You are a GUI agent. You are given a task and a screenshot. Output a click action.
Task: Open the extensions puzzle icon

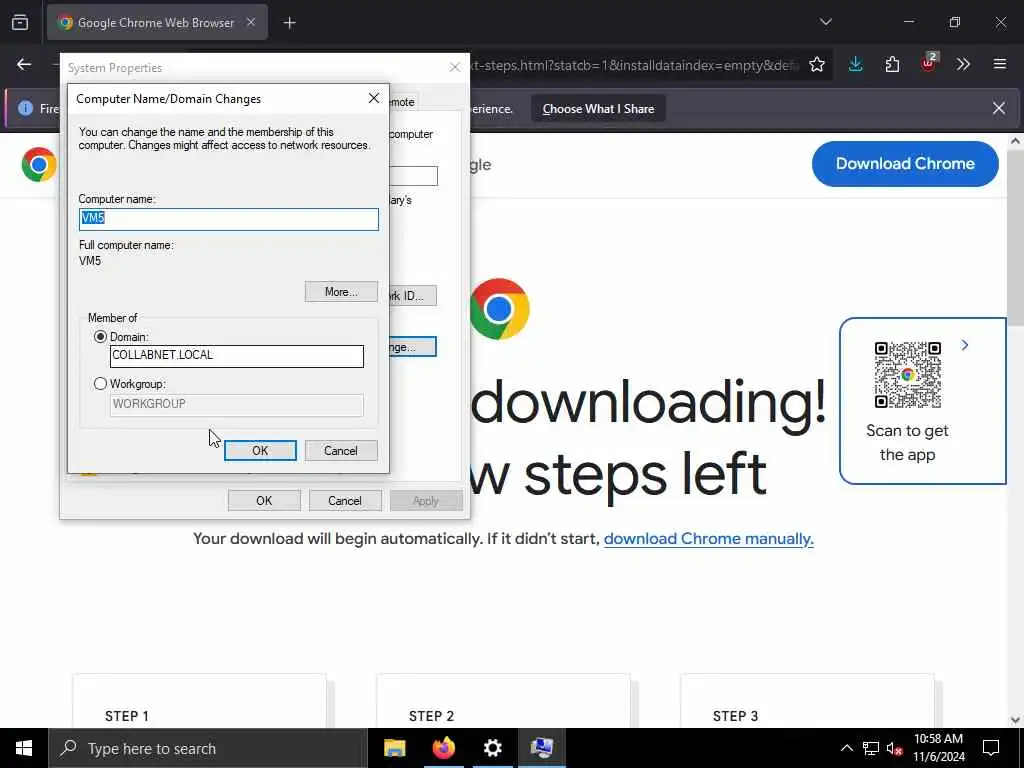[892, 64]
